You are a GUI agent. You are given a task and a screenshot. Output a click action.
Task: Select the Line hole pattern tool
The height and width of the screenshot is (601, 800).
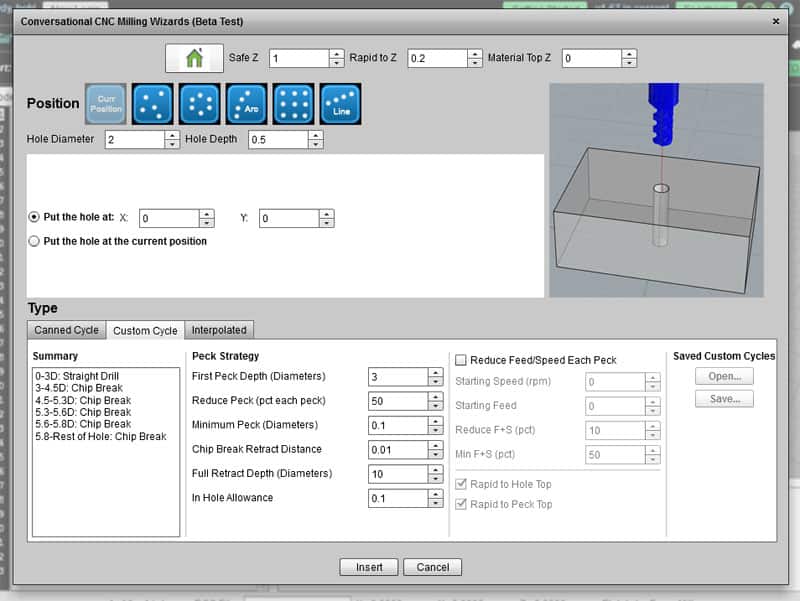(x=341, y=103)
